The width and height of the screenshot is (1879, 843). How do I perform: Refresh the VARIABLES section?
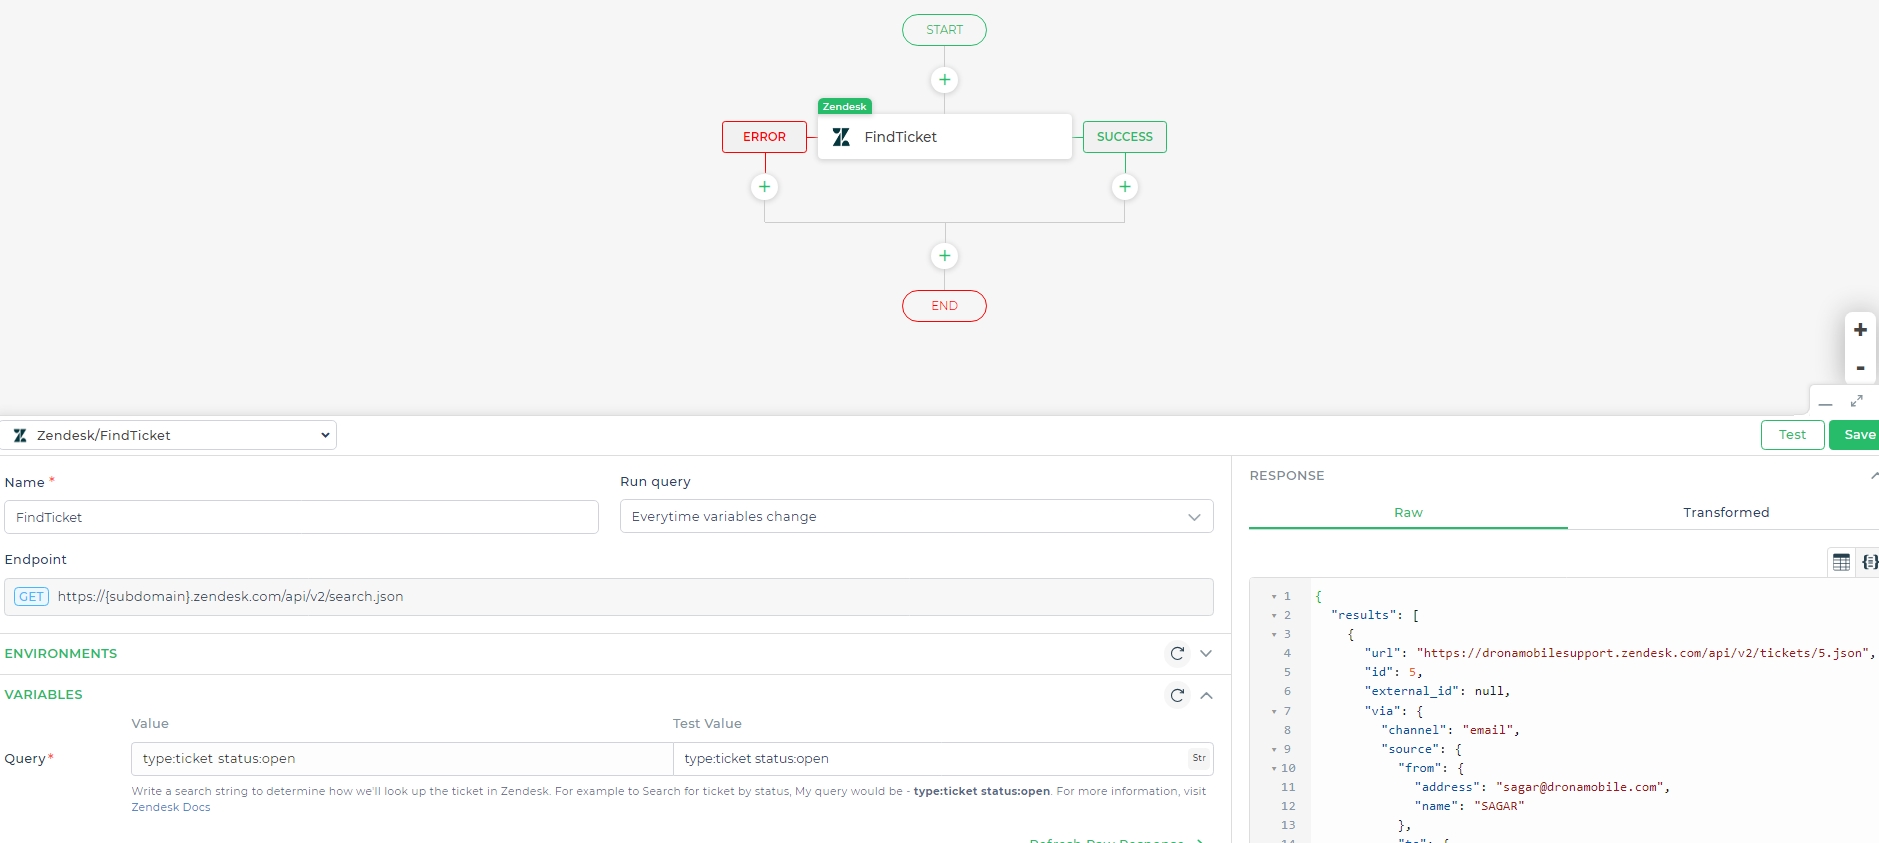[1177, 695]
